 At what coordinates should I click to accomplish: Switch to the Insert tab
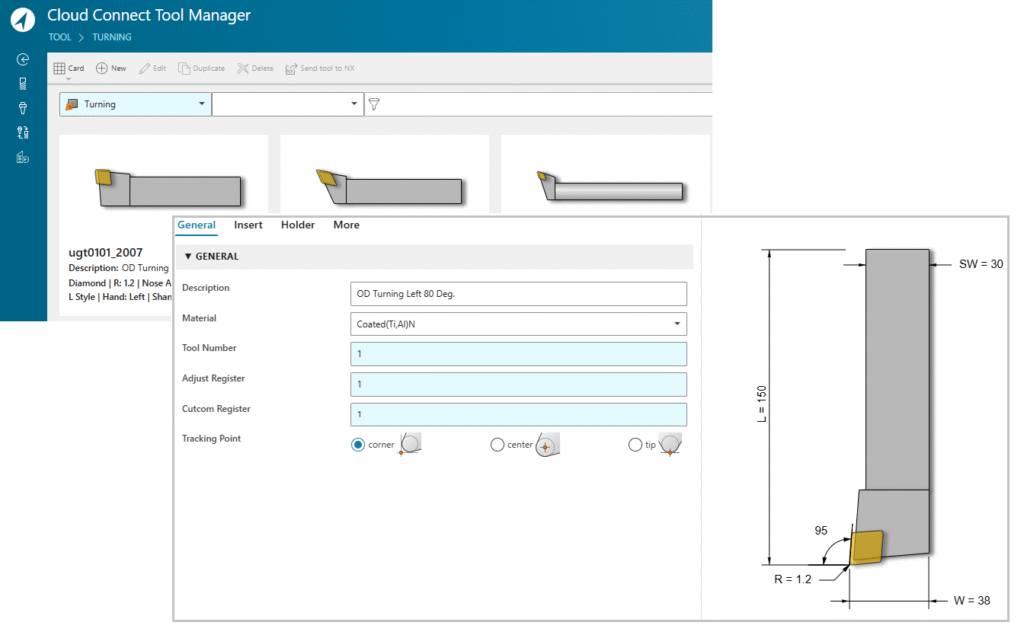point(248,225)
